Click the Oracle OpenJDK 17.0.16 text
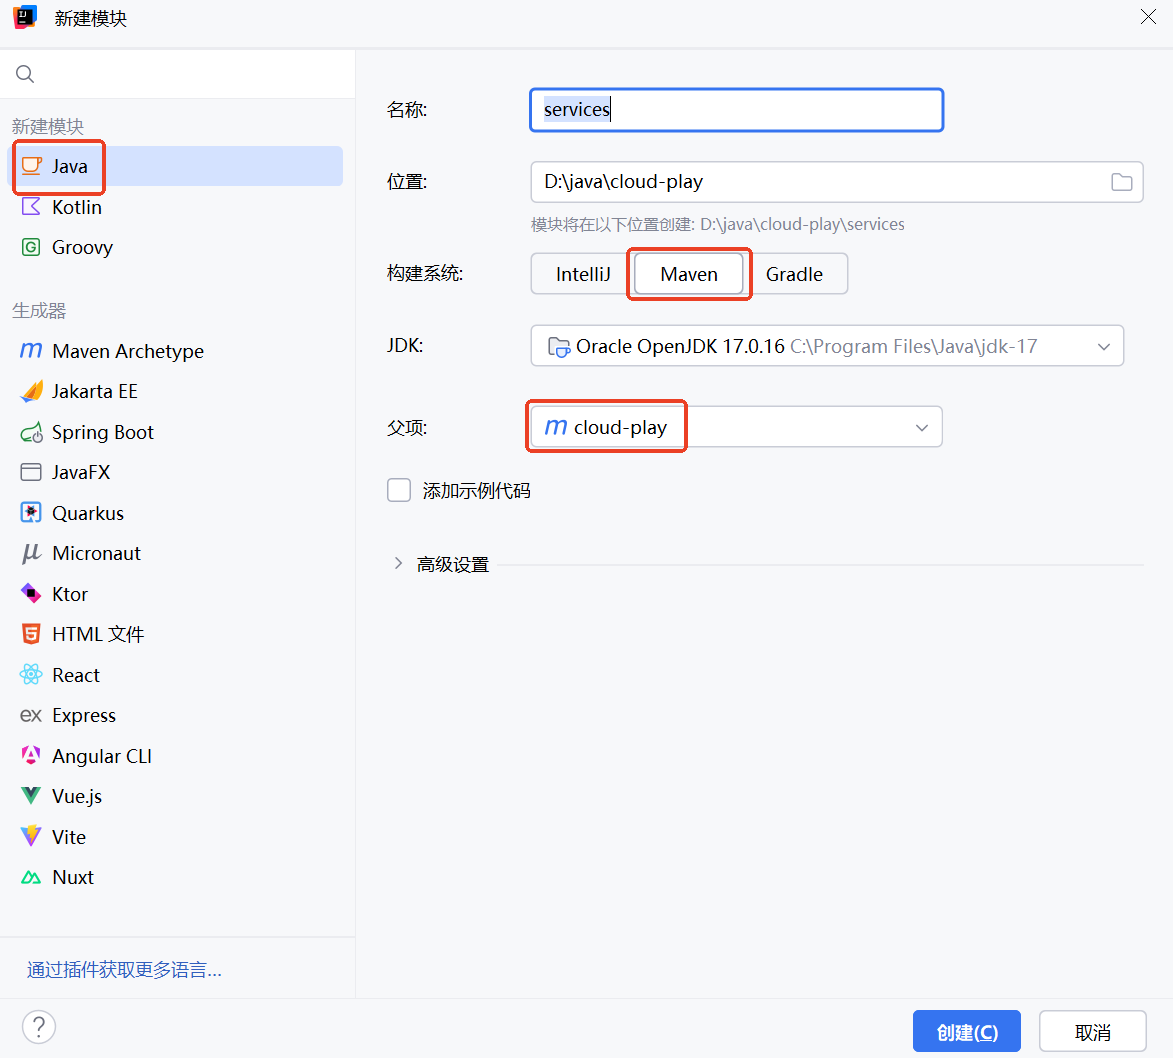The image size is (1173, 1058). click(680, 346)
